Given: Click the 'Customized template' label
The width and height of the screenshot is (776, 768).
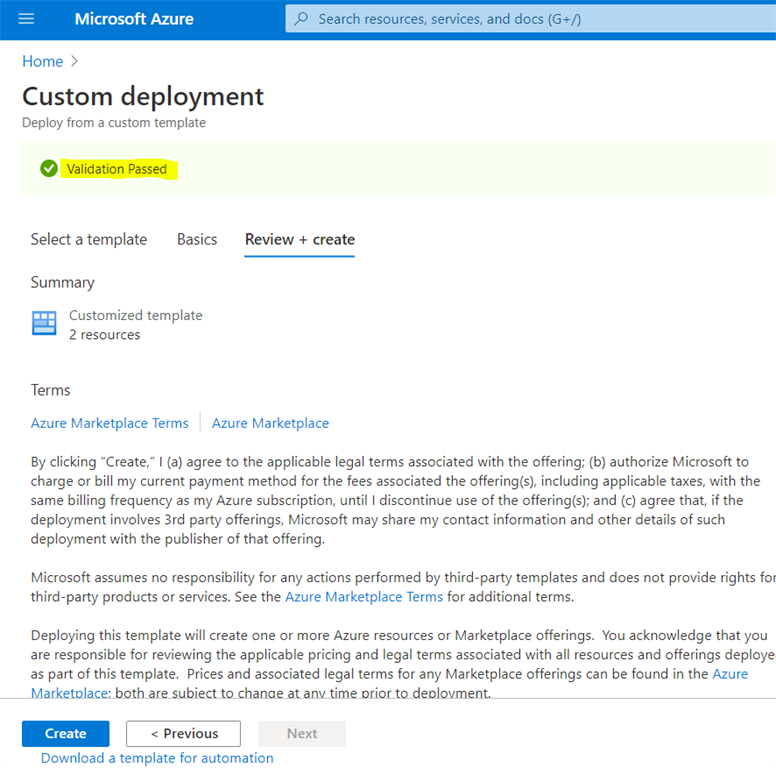Looking at the screenshot, I should (136, 315).
